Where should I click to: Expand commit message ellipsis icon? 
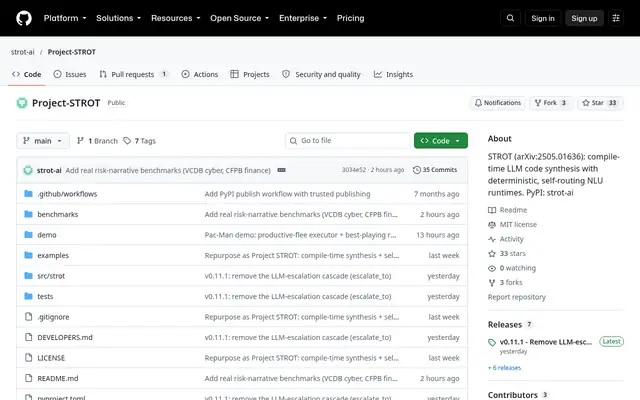pyautogui.click(x=281, y=170)
